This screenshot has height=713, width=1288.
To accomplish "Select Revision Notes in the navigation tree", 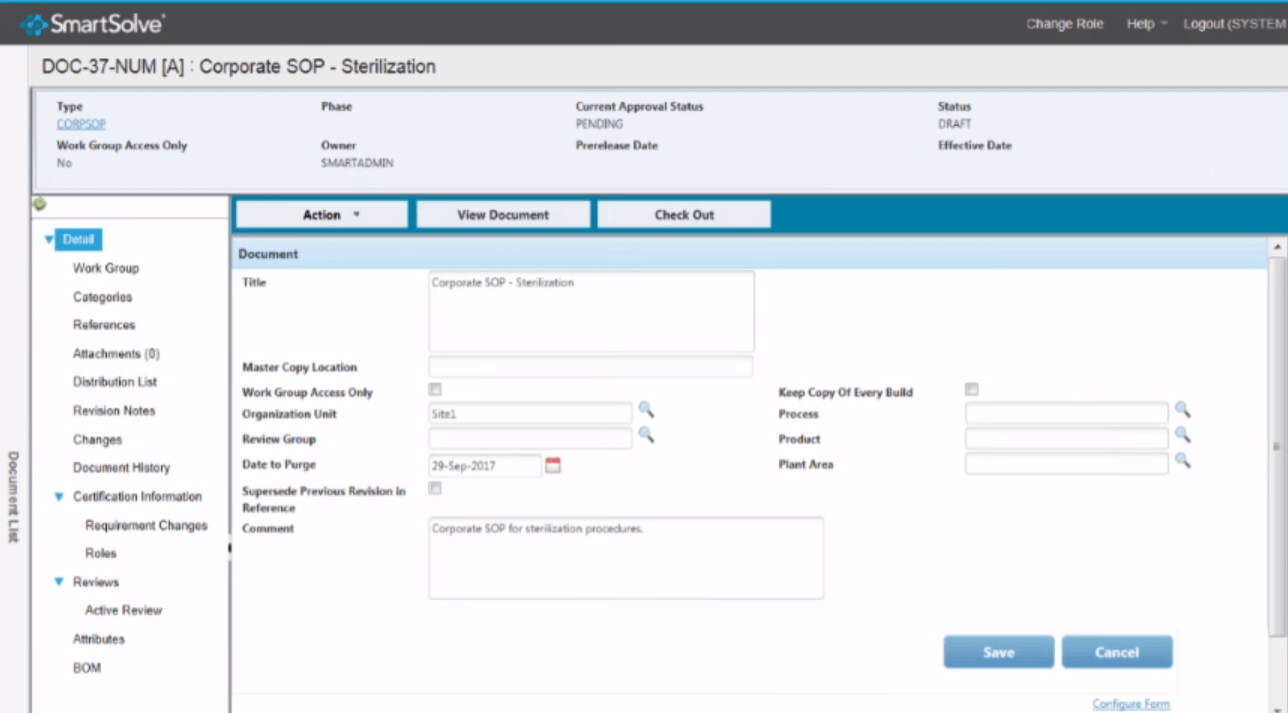I will coord(114,411).
